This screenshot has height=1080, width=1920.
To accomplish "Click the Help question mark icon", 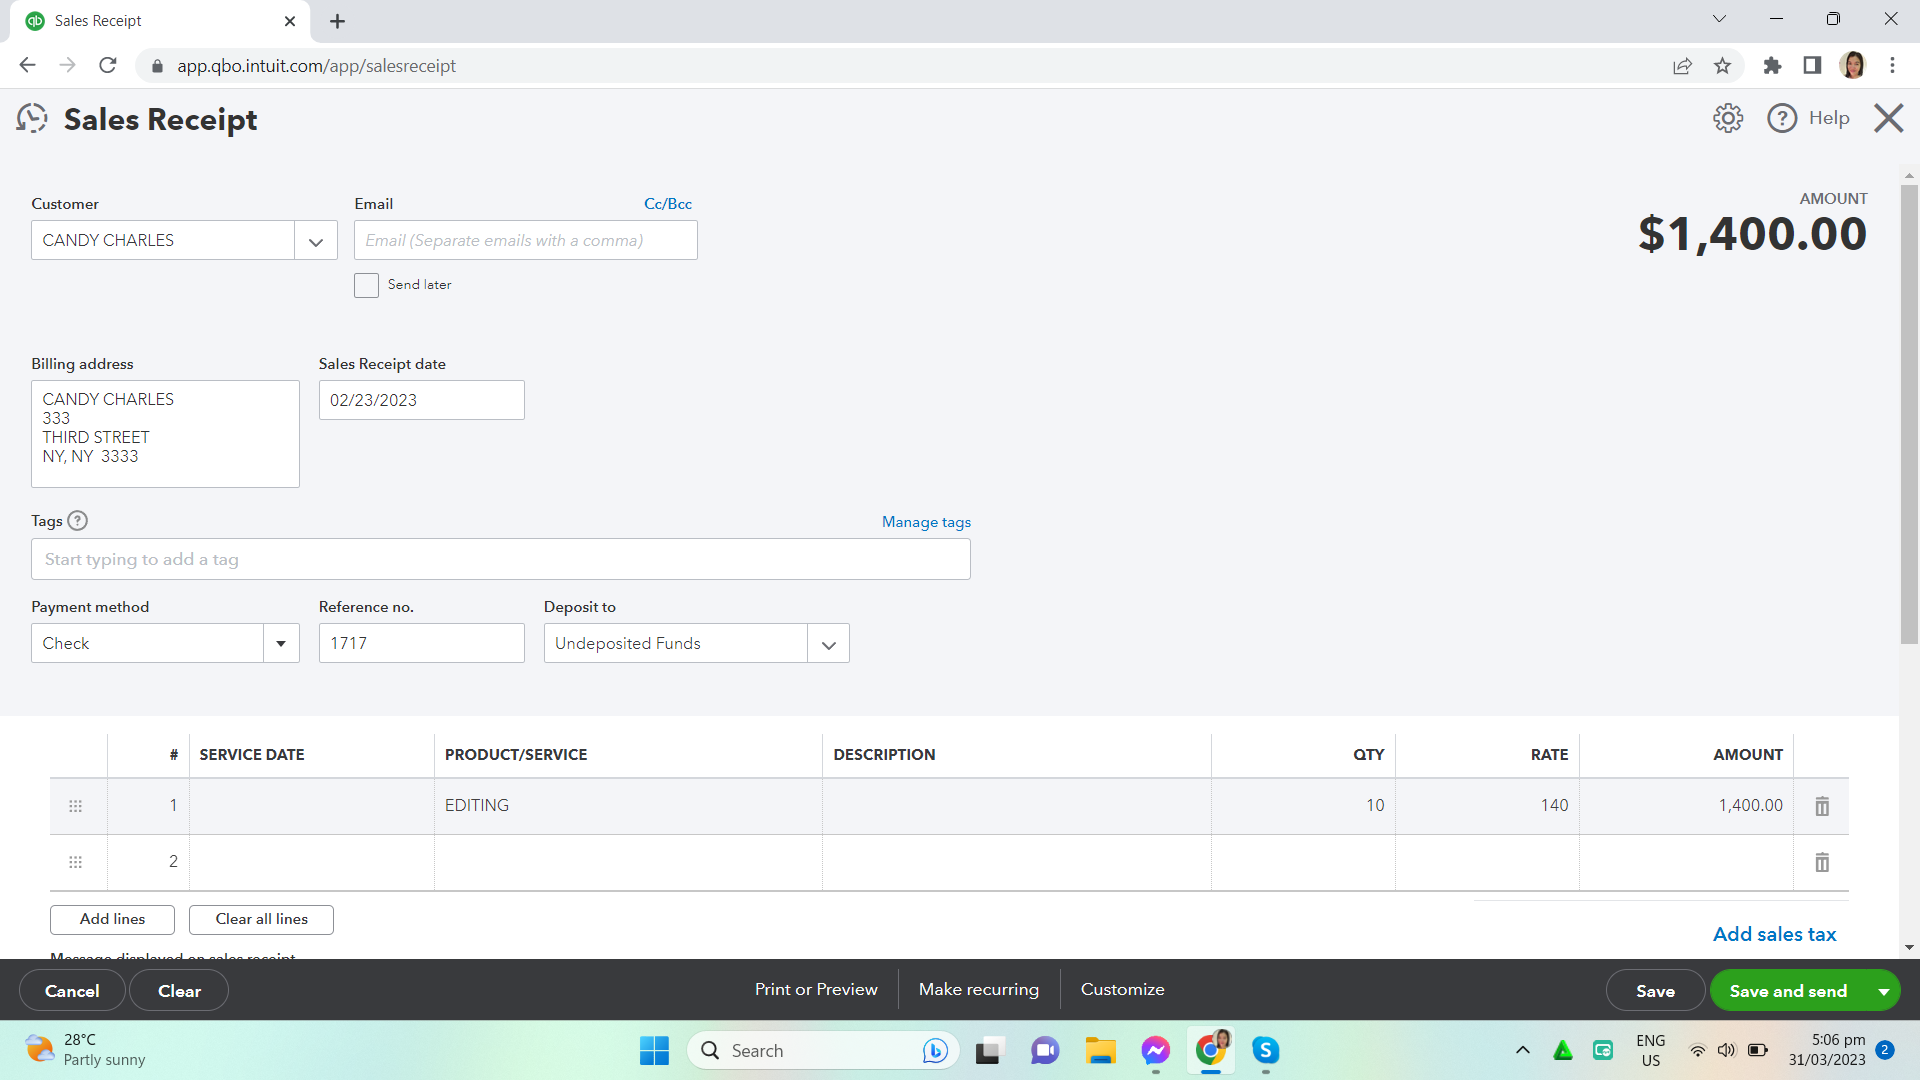I will pyautogui.click(x=1782, y=118).
